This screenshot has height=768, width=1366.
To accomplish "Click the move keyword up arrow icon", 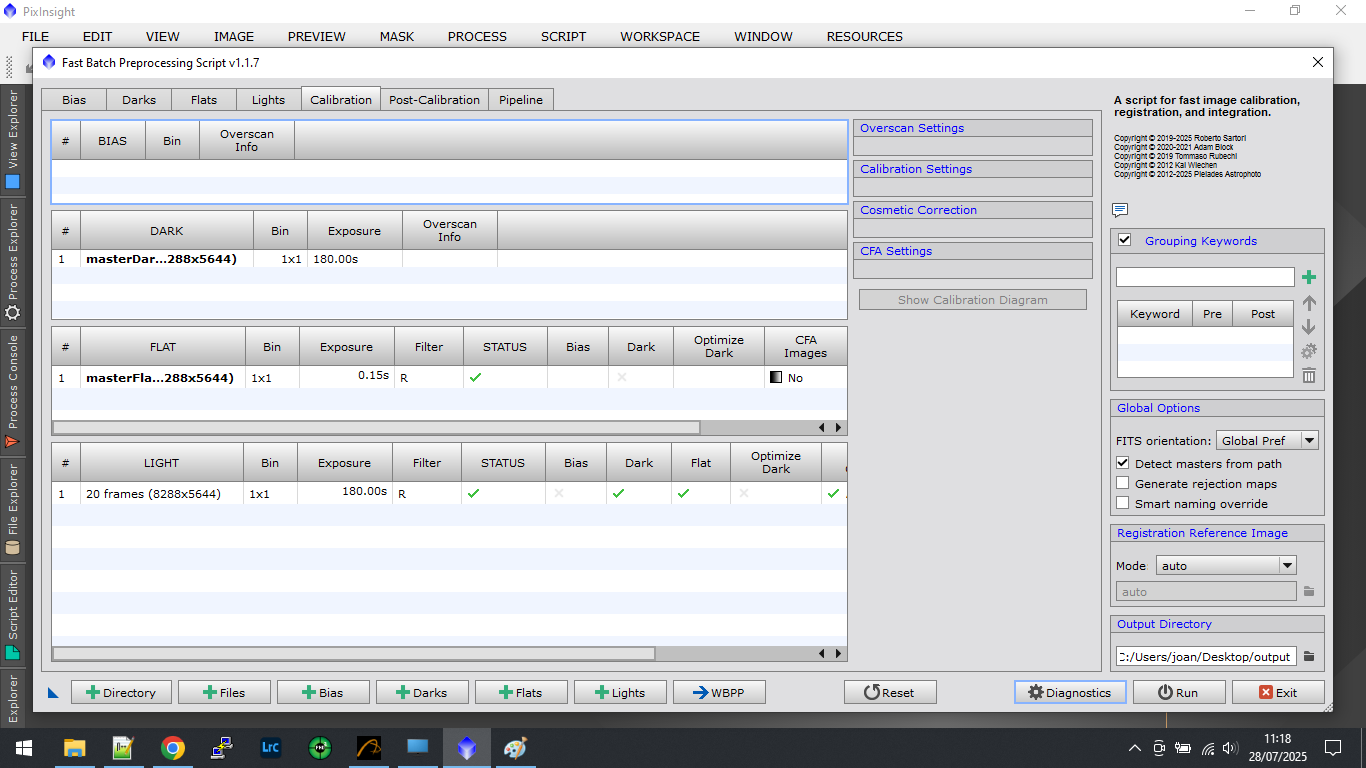I will tap(1309, 302).
